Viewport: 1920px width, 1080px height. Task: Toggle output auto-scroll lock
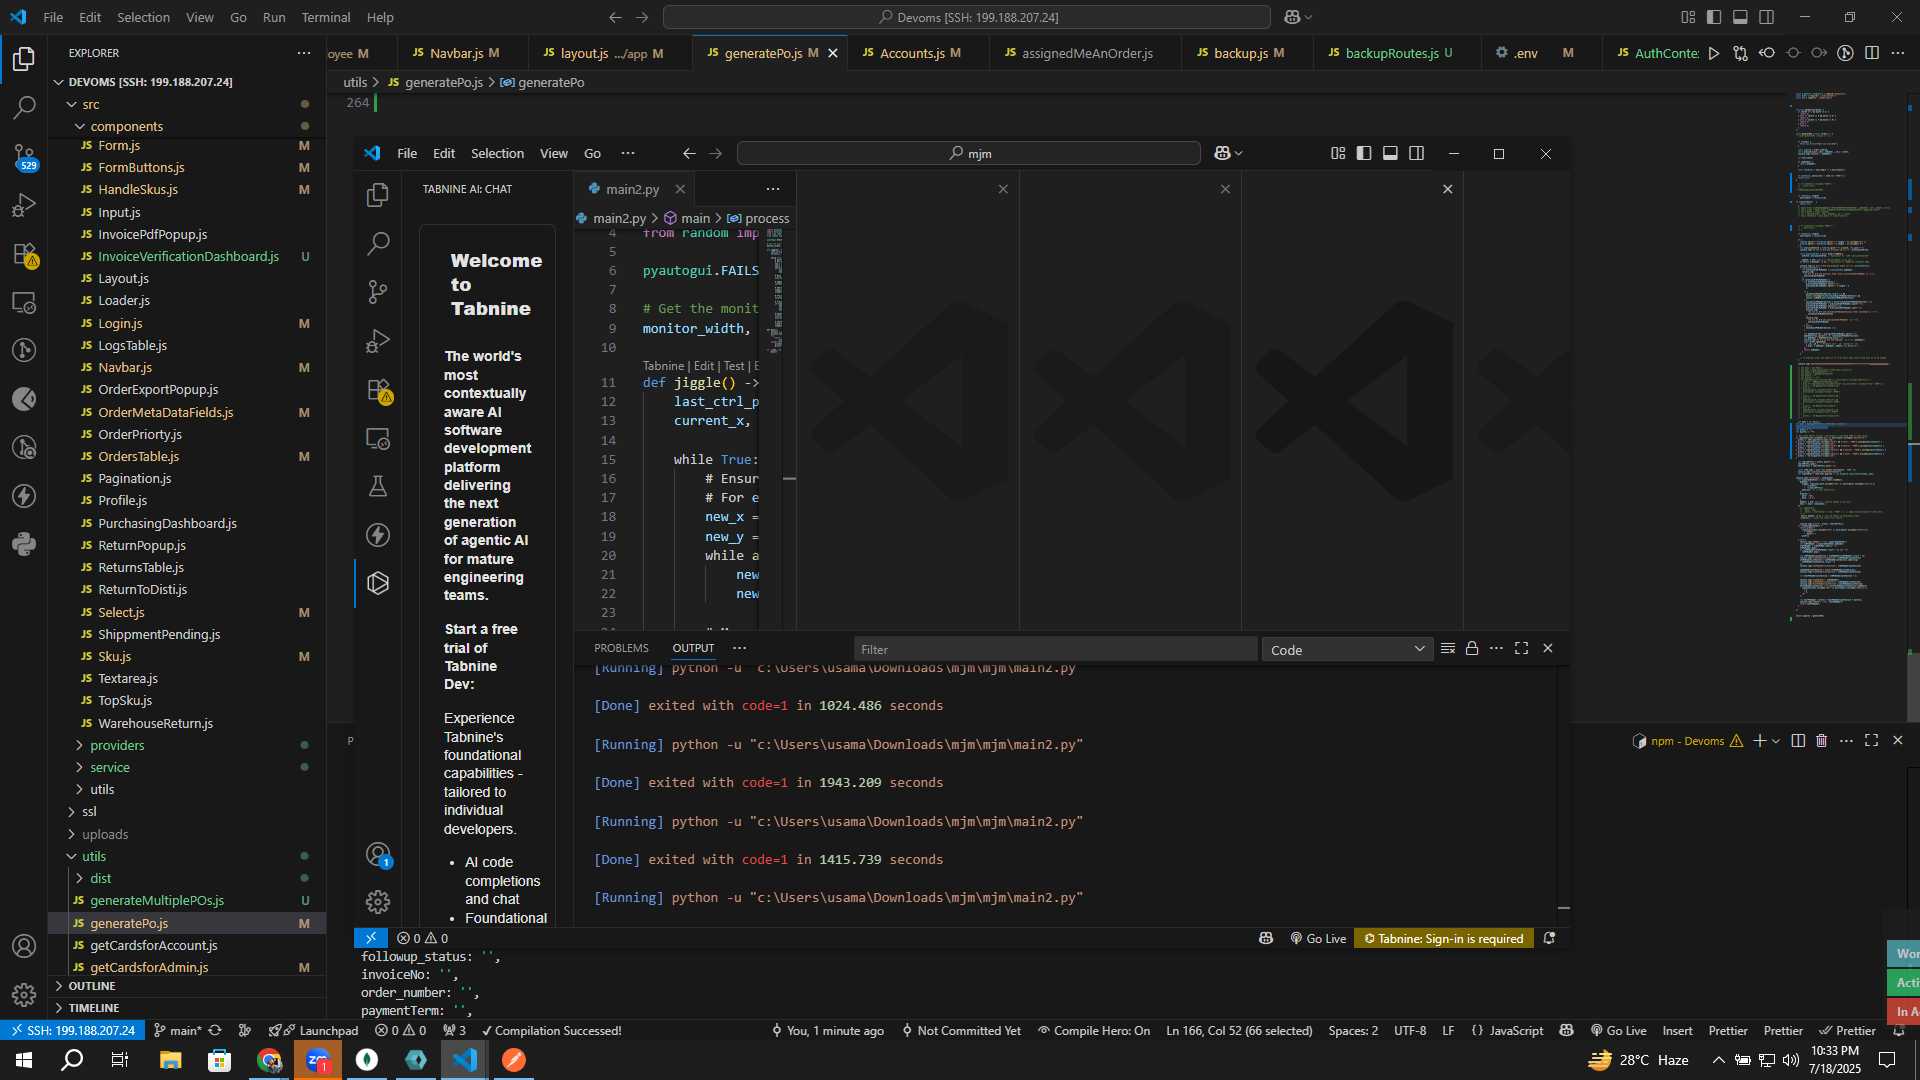tap(1472, 649)
